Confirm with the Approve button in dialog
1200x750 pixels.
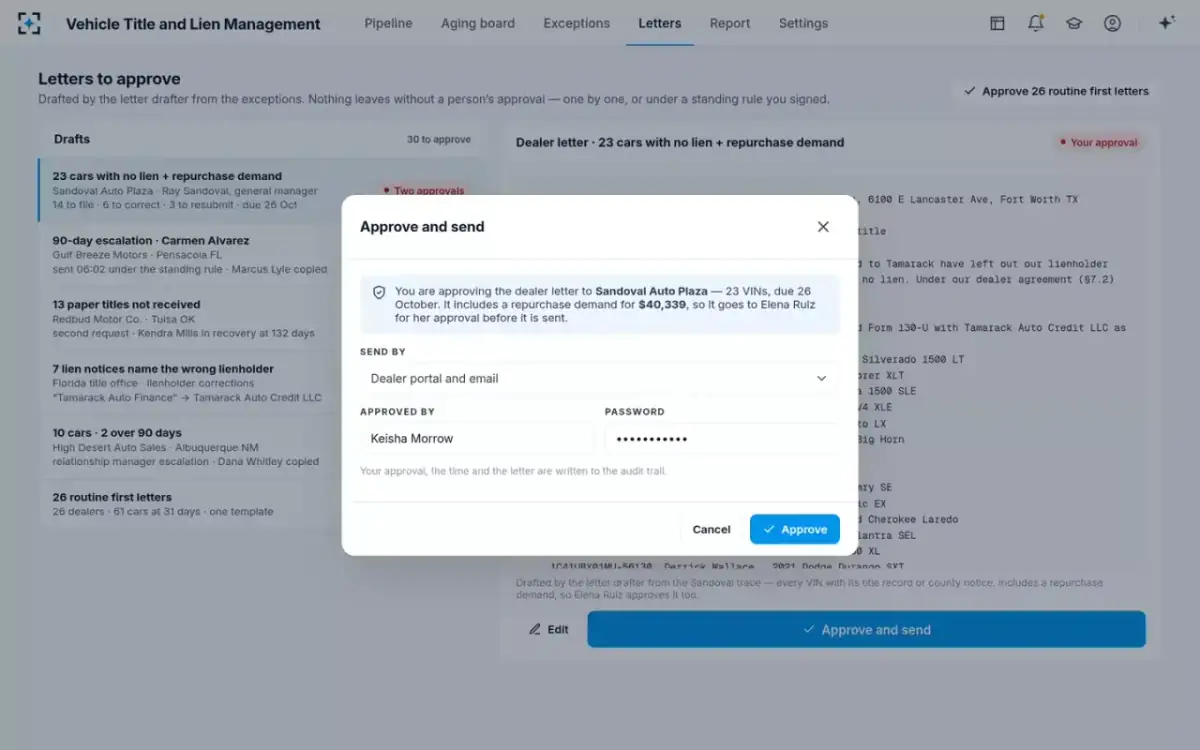[795, 529]
